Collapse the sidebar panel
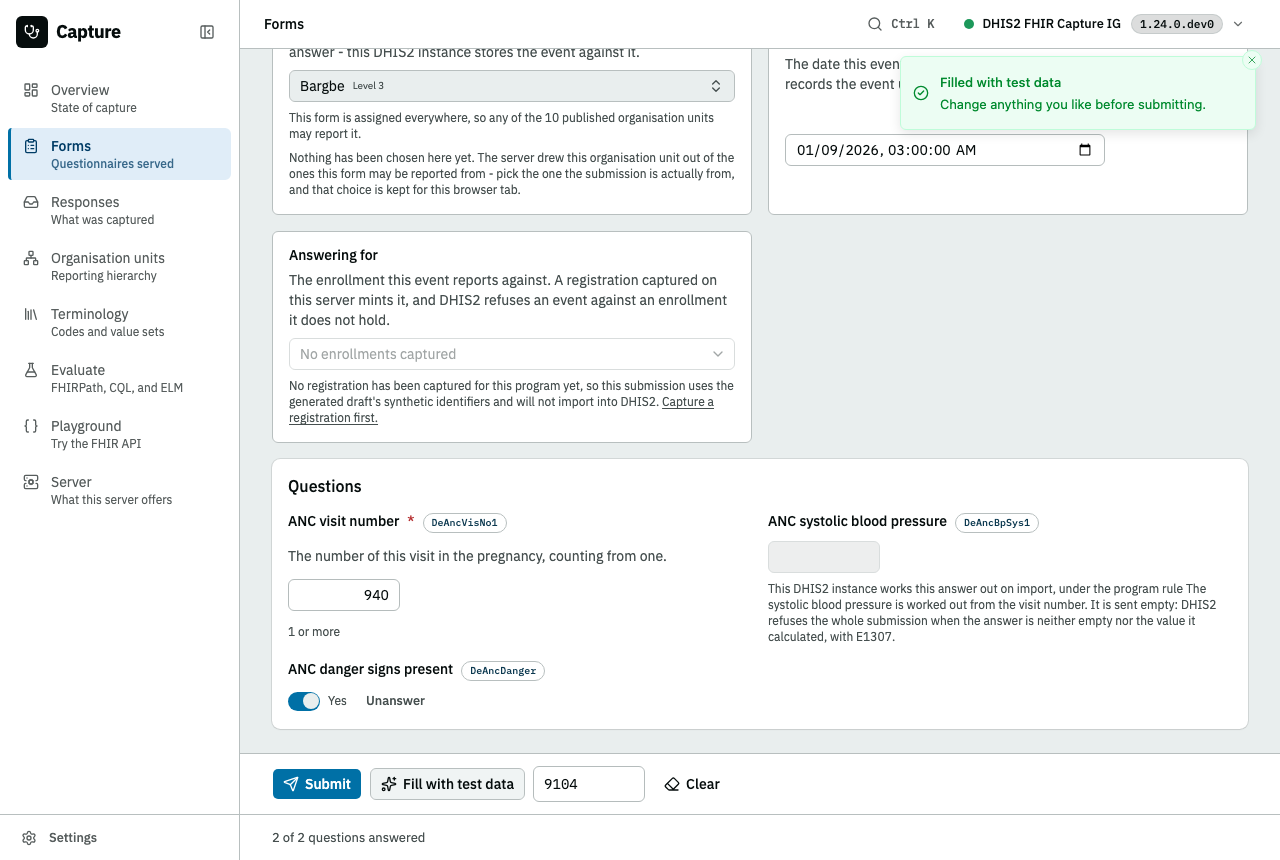 [207, 32]
